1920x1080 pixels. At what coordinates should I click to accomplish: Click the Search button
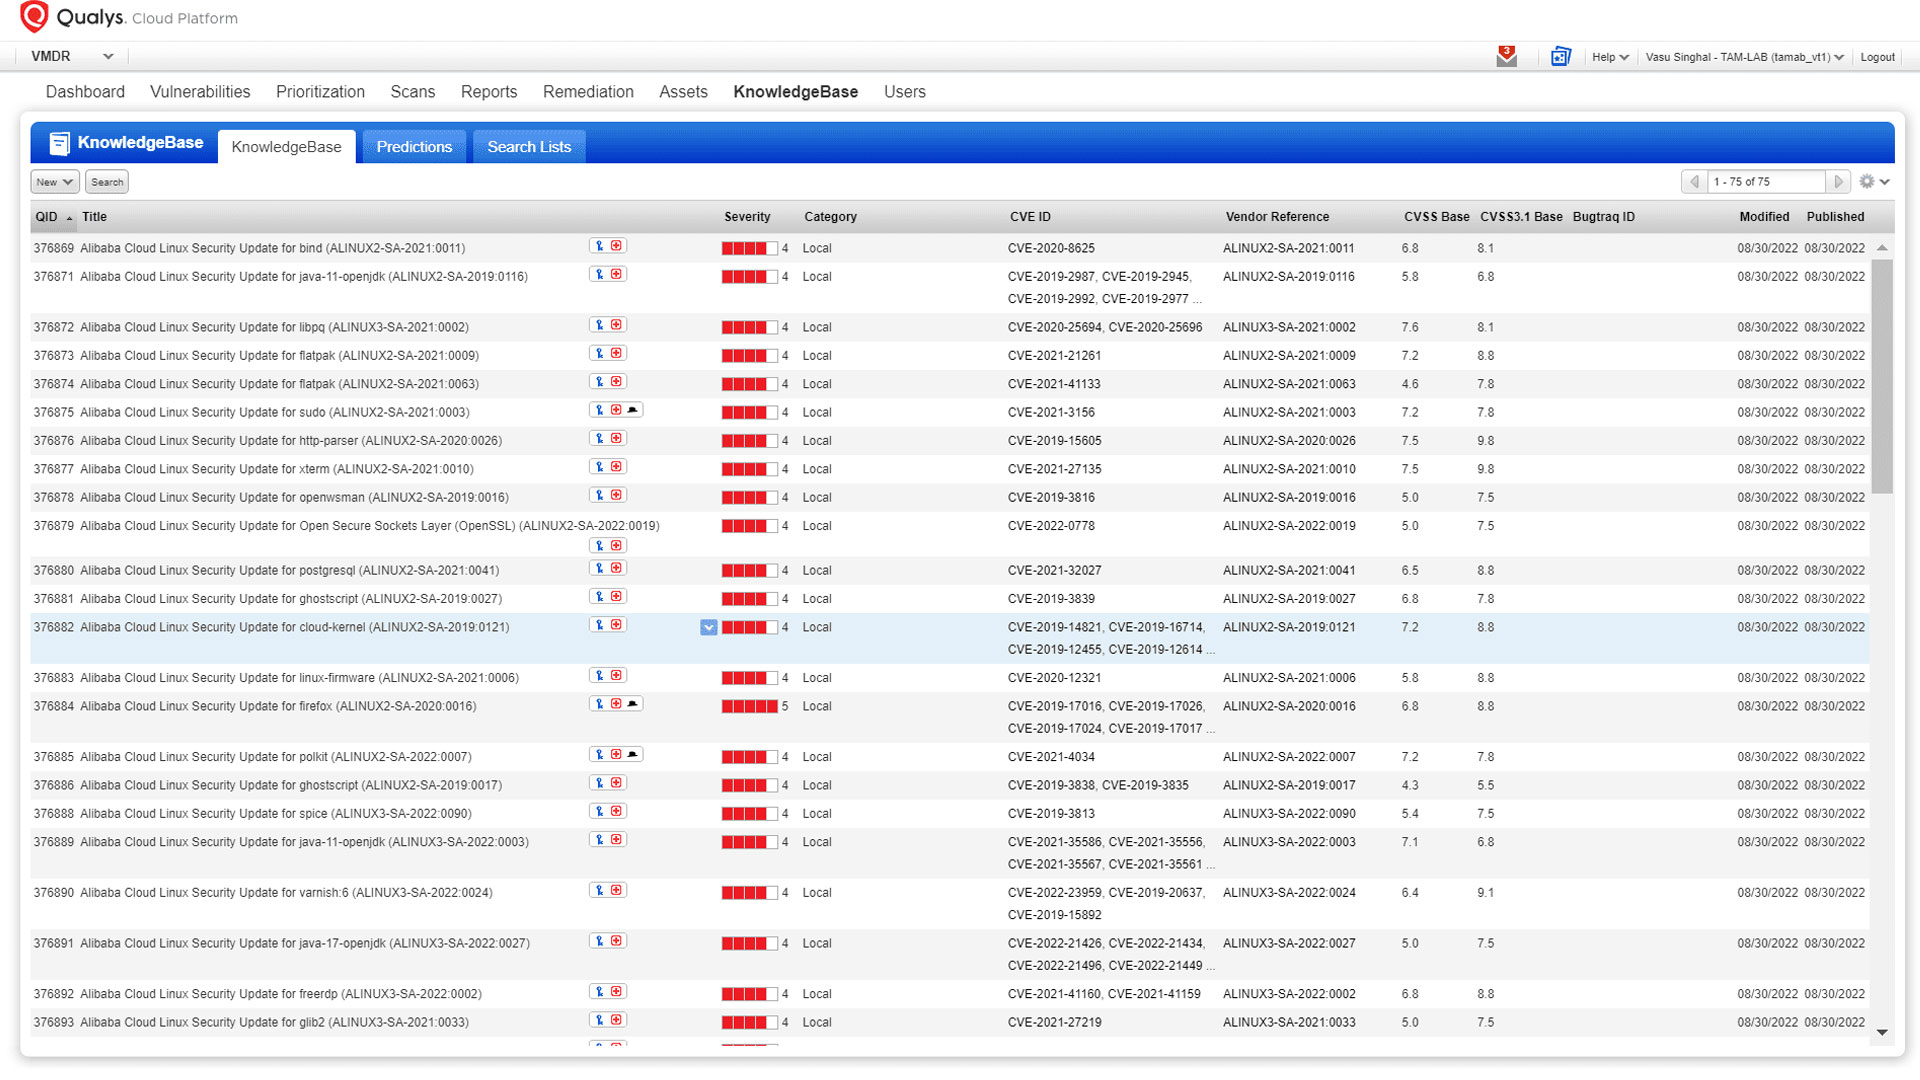(x=106, y=181)
